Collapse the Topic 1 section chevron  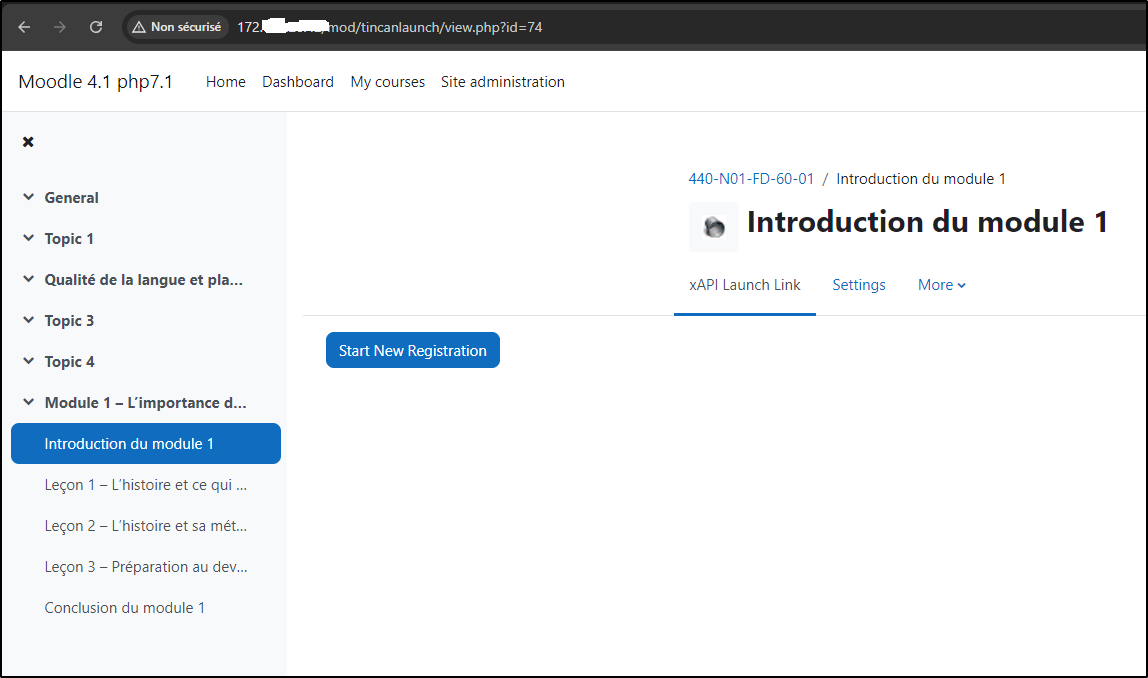point(28,239)
